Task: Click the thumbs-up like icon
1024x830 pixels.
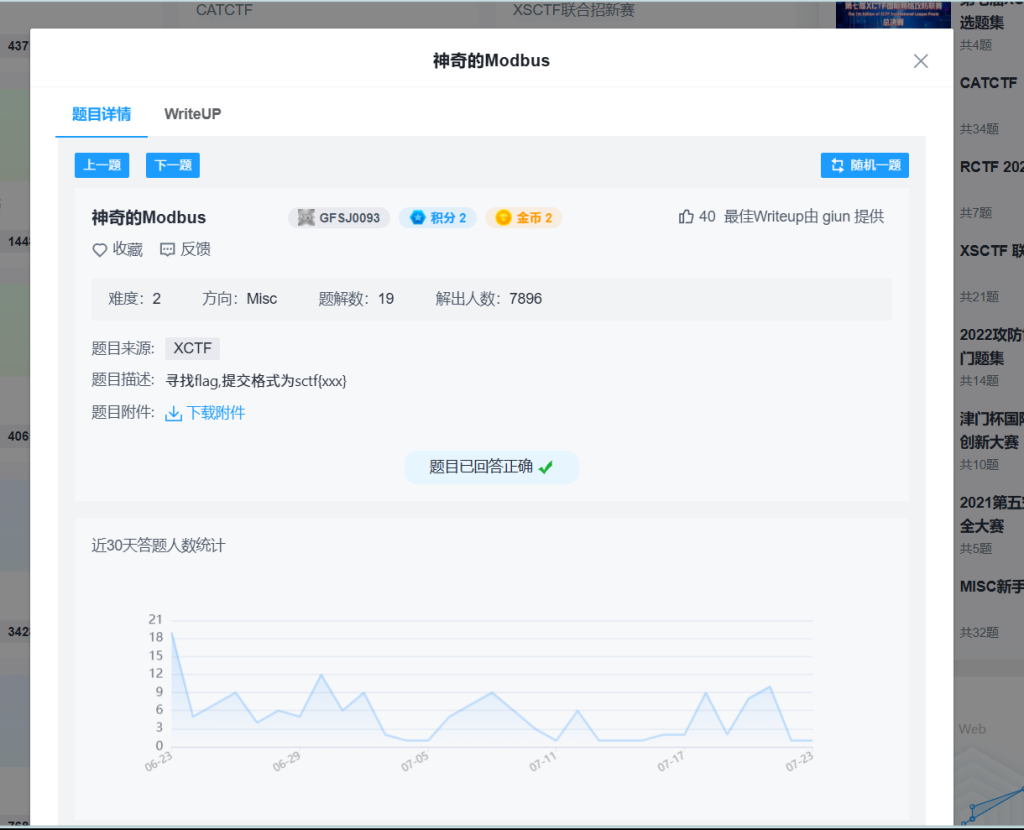Action: [686, 217]
